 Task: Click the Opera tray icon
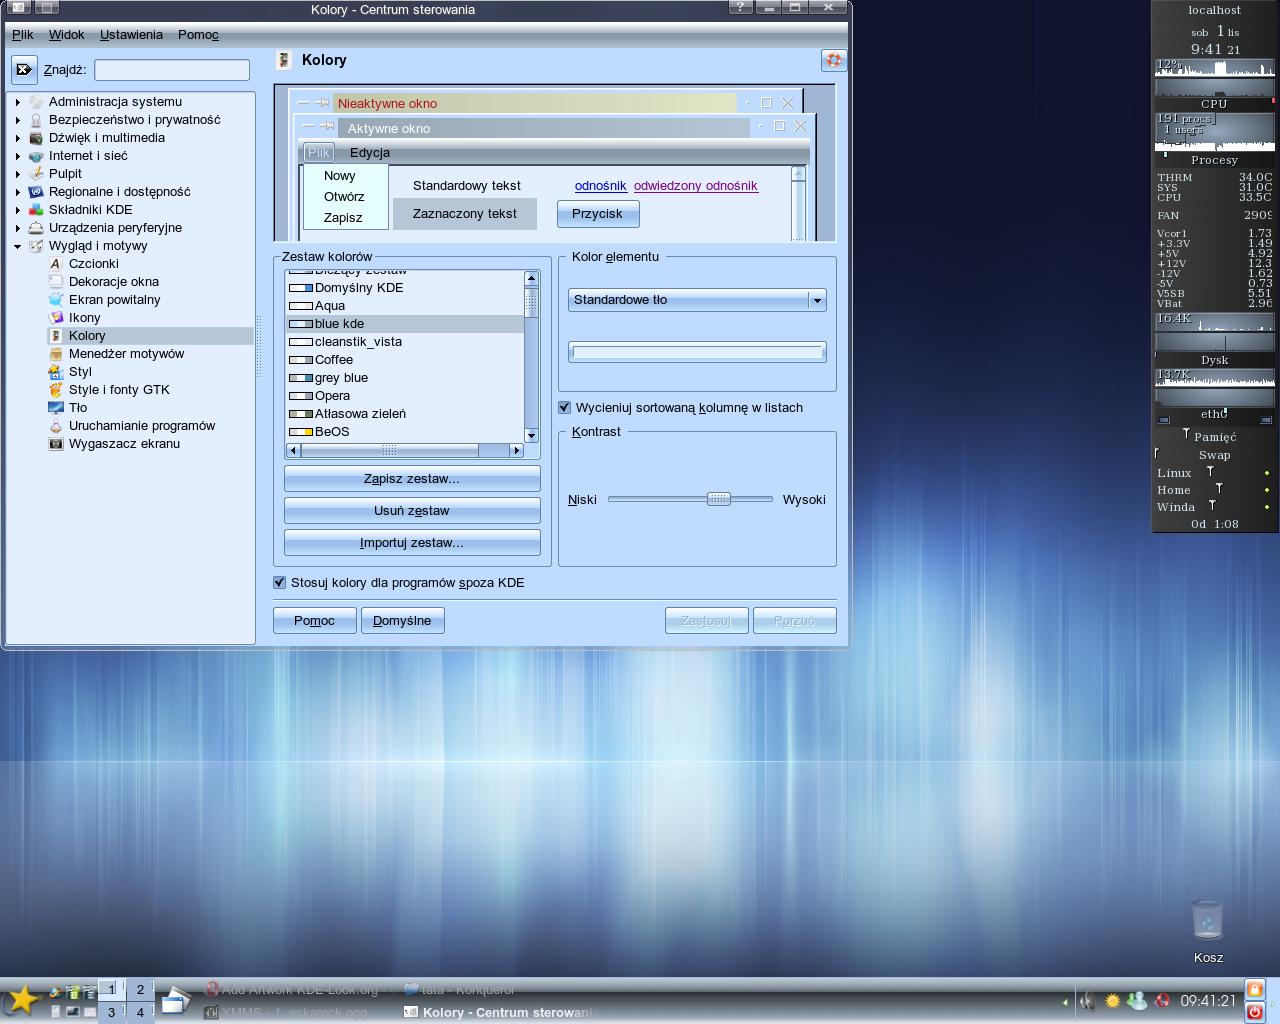pos(1162,1000)
